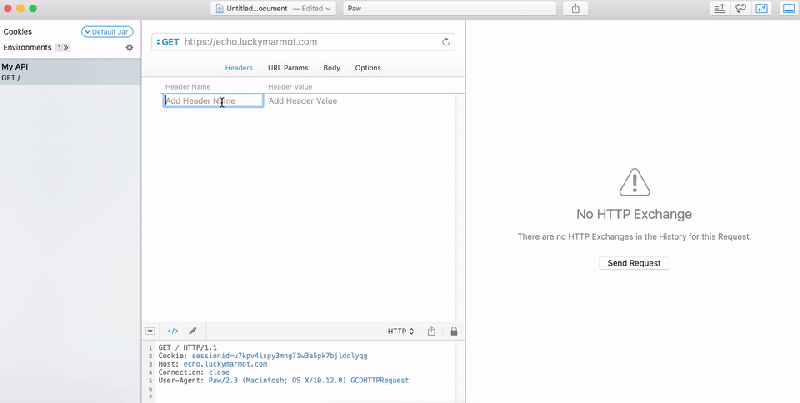Open the document title dropdown
The height and width of the screenshot is (403, 800).
pos(273,8)
